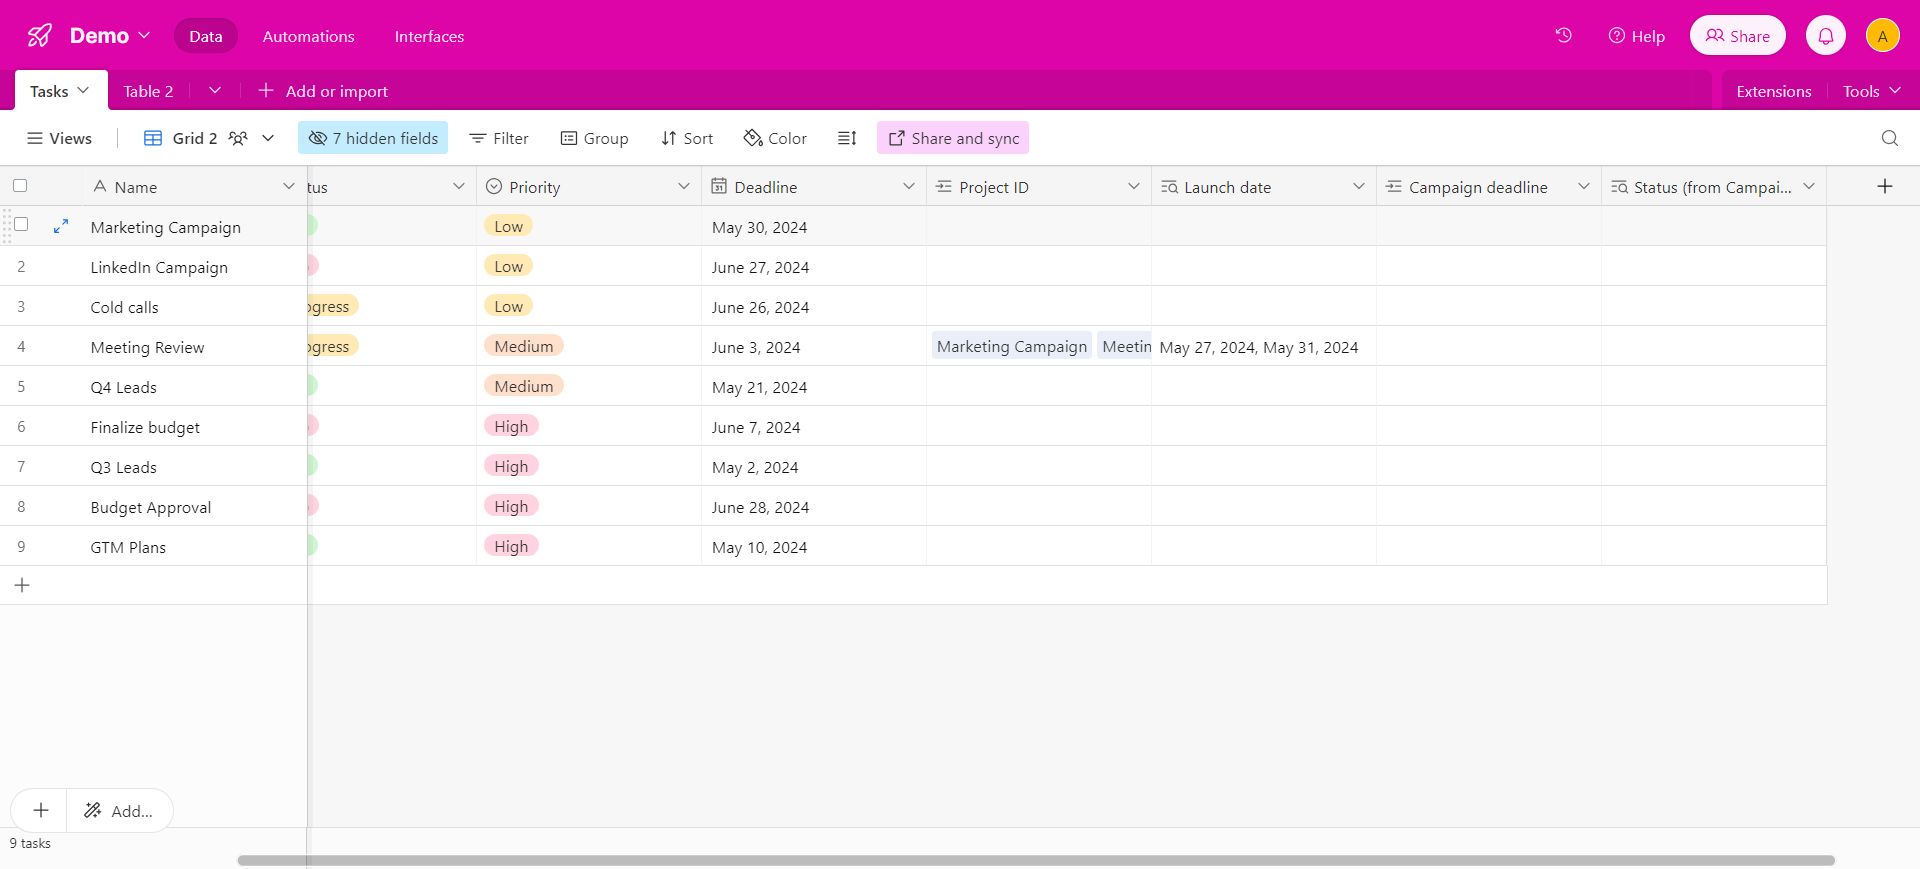Open Sort options

687,138
